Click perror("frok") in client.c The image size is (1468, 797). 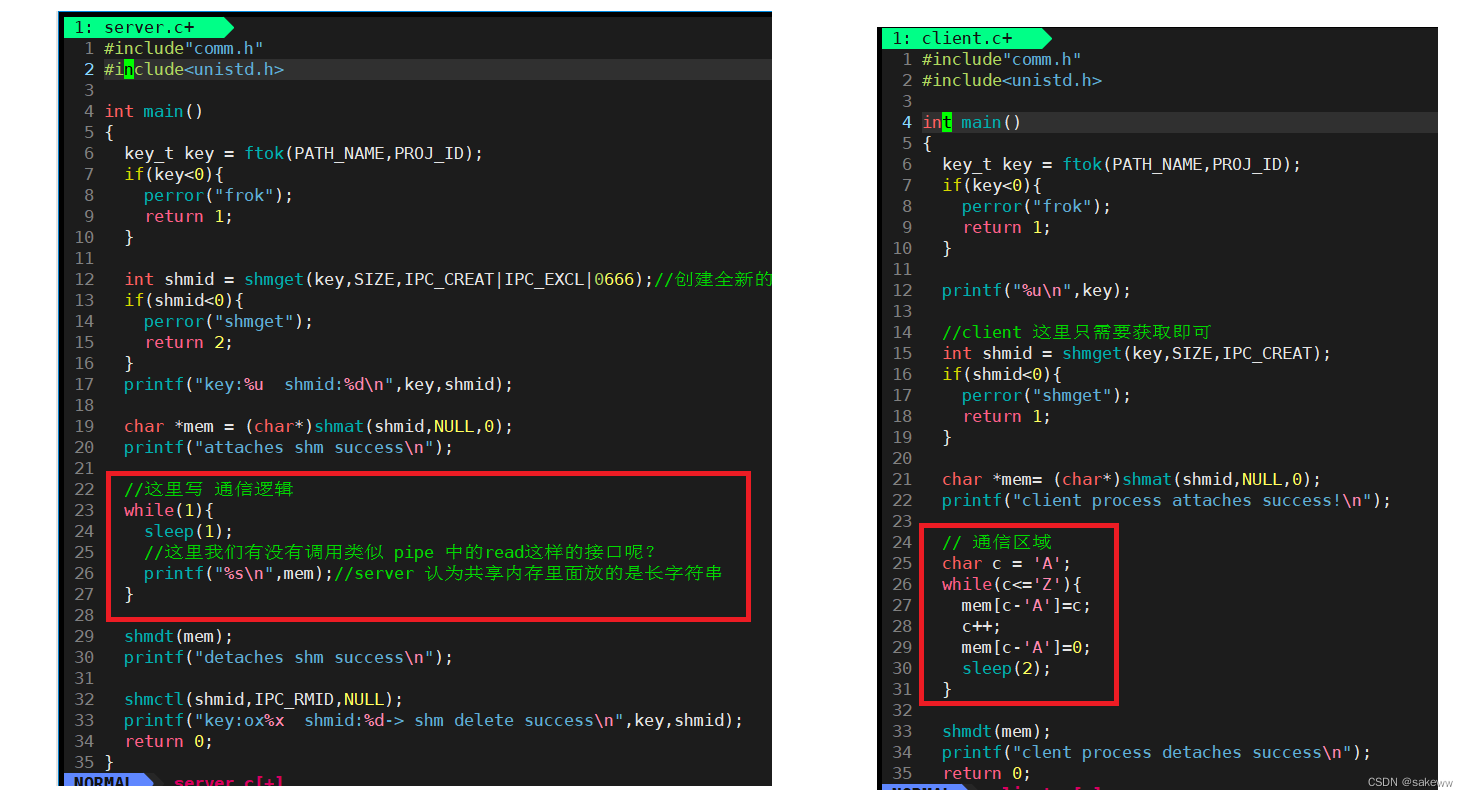pyautogui.click(x=1037, y=206)
